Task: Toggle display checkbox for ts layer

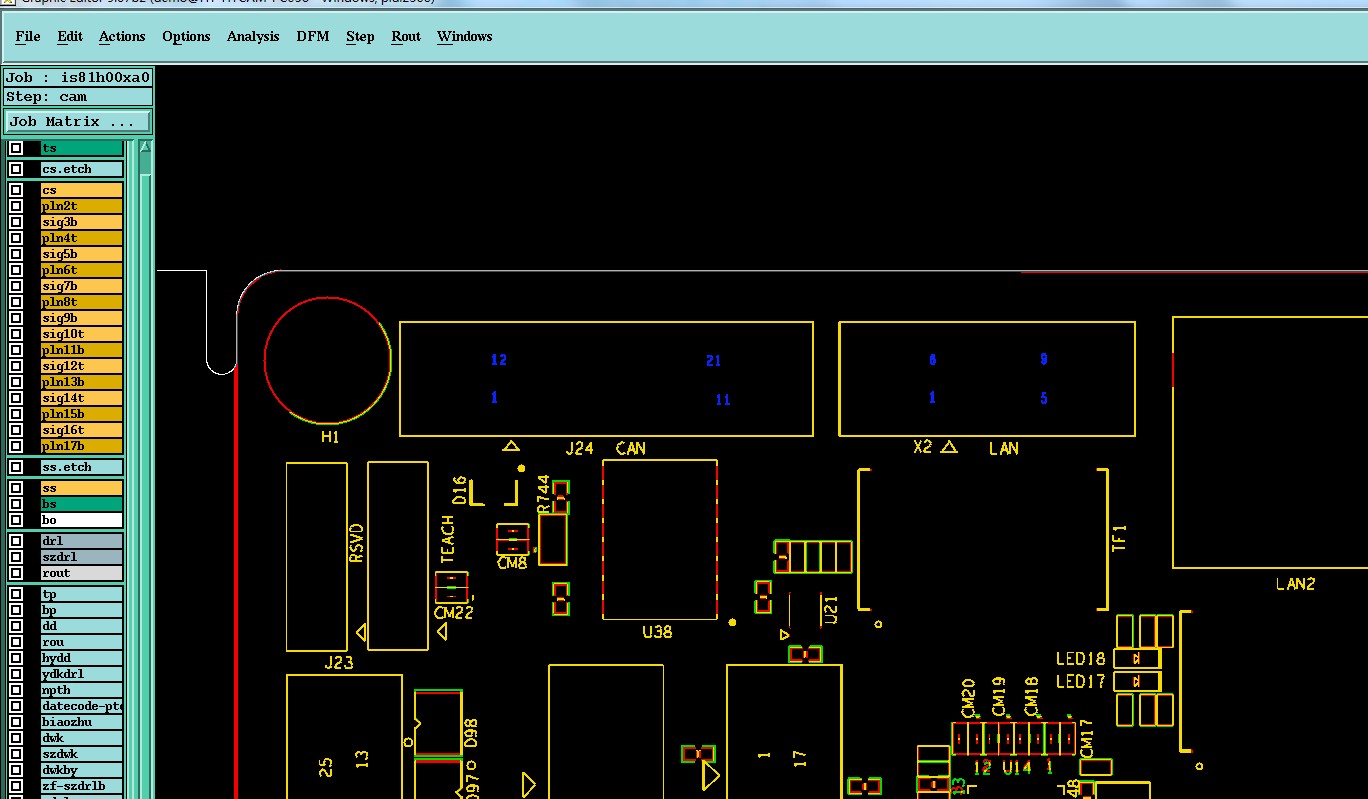Action: pos(16,148)
